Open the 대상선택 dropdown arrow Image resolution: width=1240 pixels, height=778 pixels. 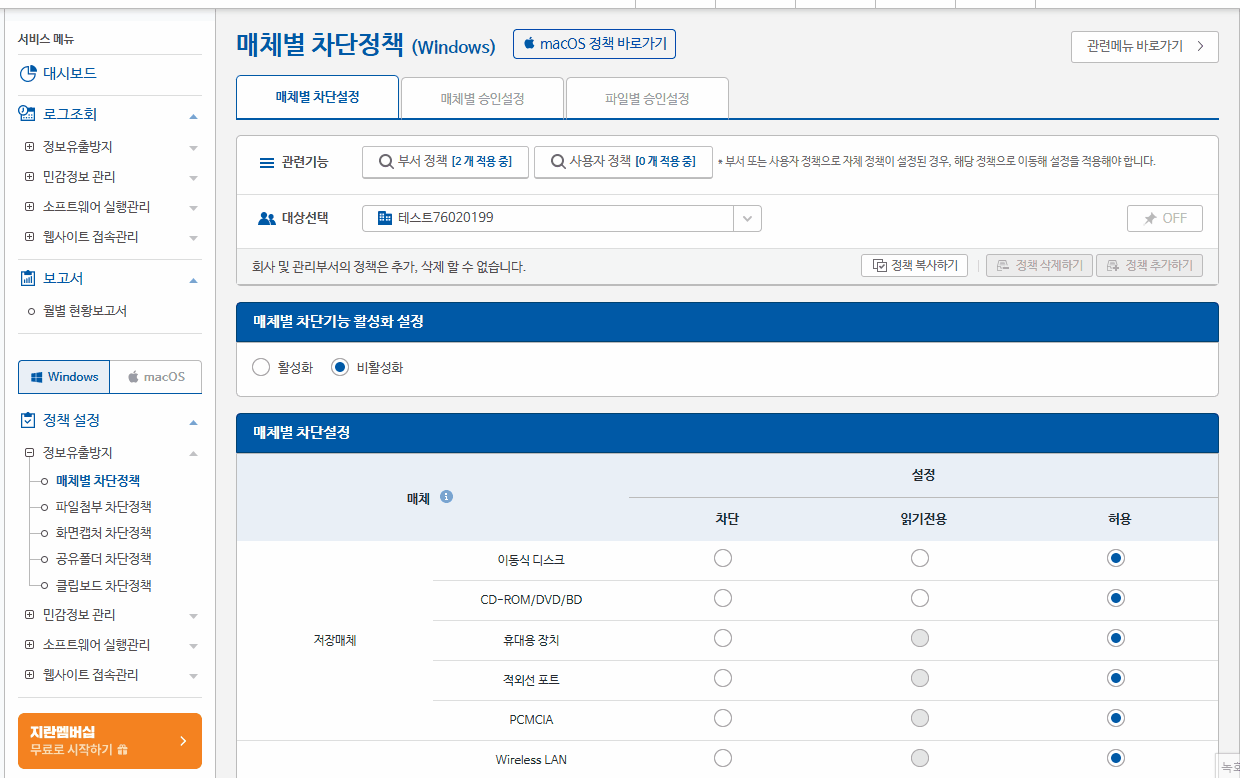point(746,218)
